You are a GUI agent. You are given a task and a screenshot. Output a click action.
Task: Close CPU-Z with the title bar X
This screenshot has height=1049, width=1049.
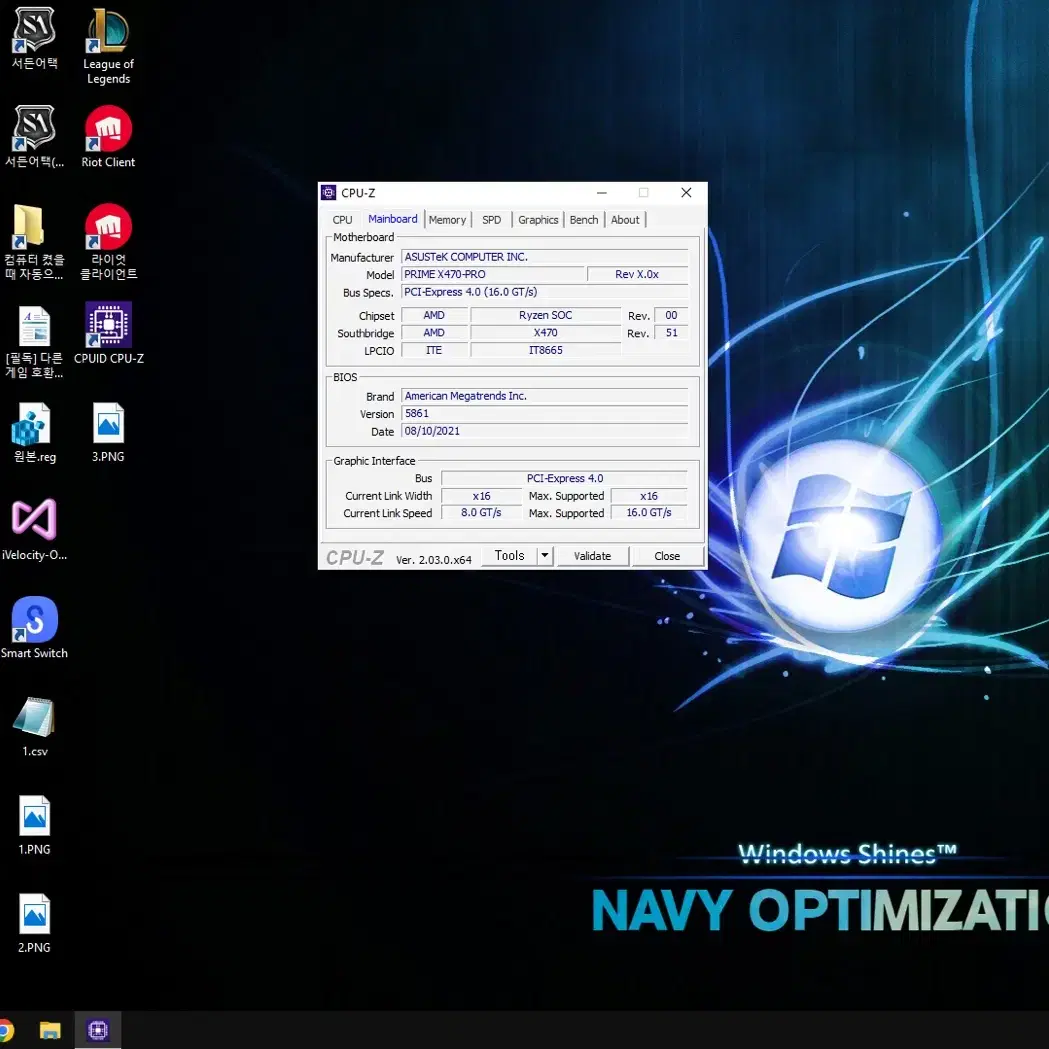686,193
